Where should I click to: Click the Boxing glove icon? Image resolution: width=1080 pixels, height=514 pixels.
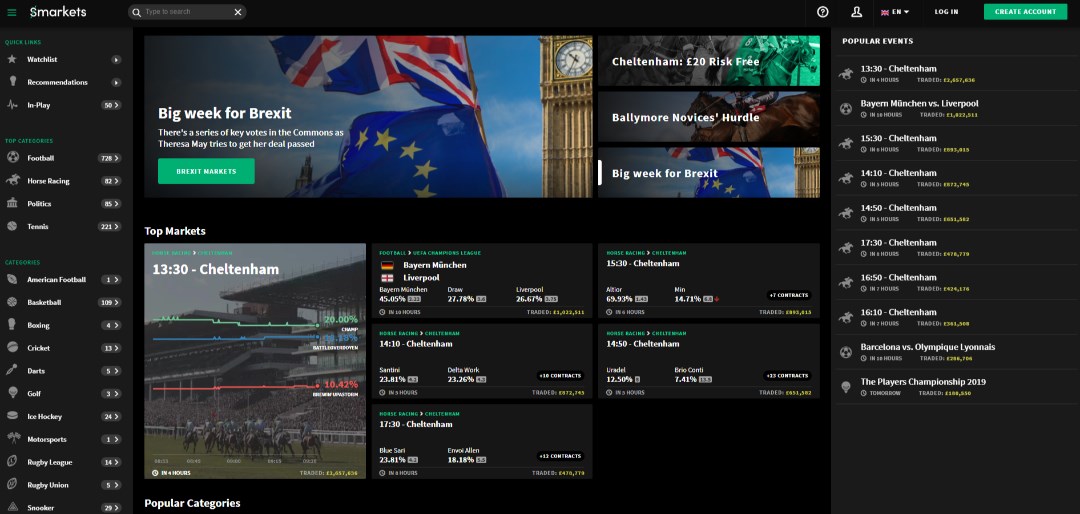12,325
